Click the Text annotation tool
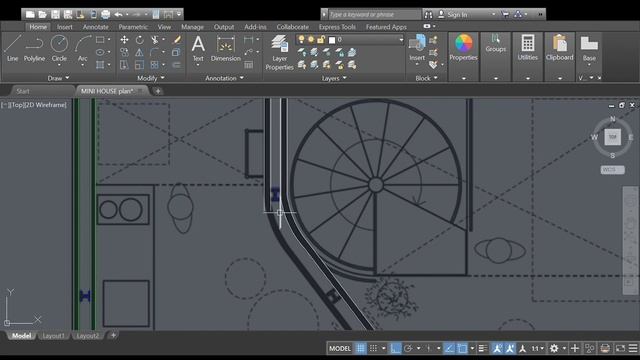 click(x=198, y=48)
